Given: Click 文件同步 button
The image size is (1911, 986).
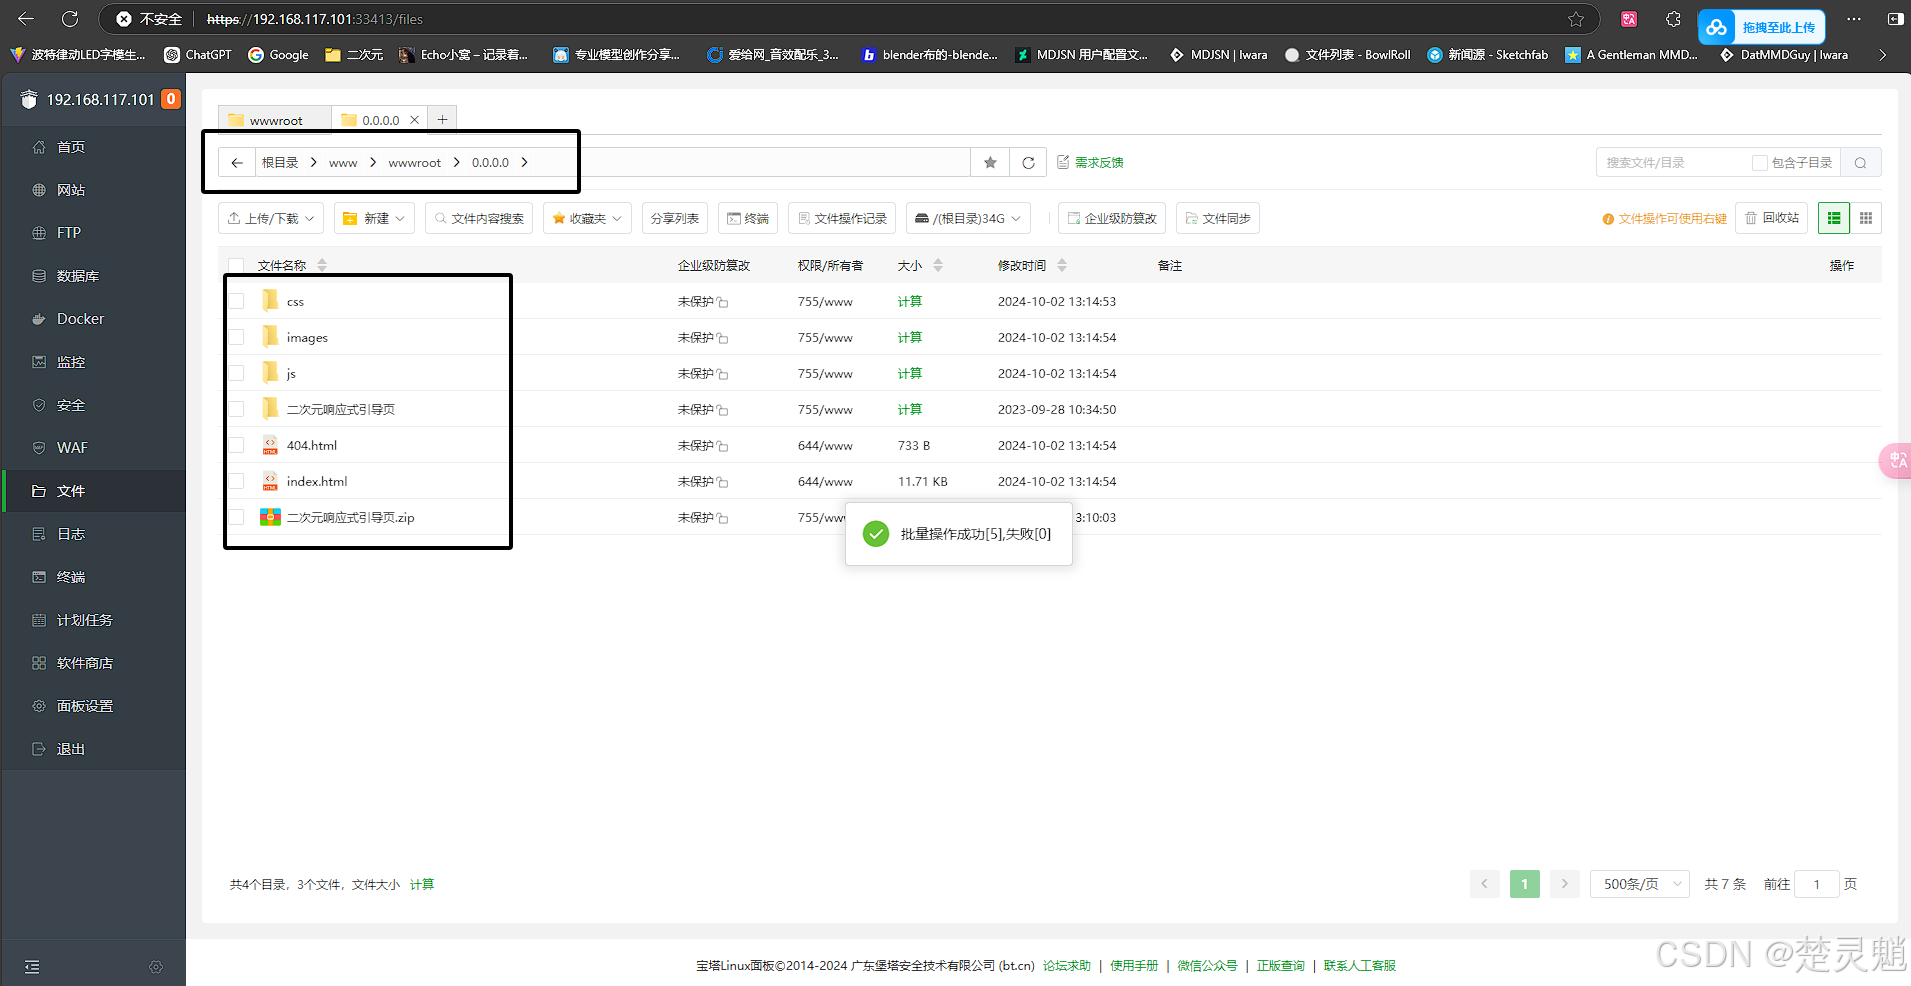Looking at the screenshot, I should pyautogui.click(x=1218, y=218).
